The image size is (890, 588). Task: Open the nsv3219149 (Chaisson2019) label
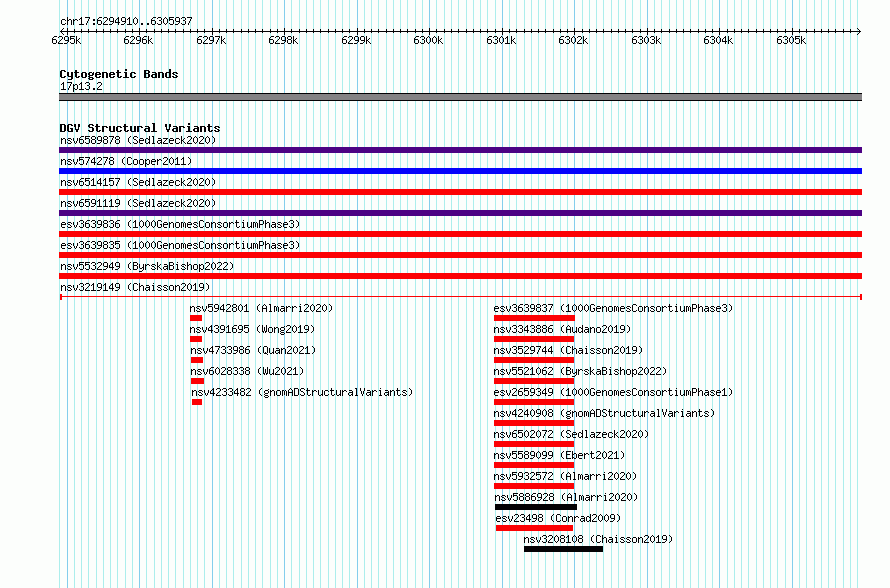[x=135, y=287]
